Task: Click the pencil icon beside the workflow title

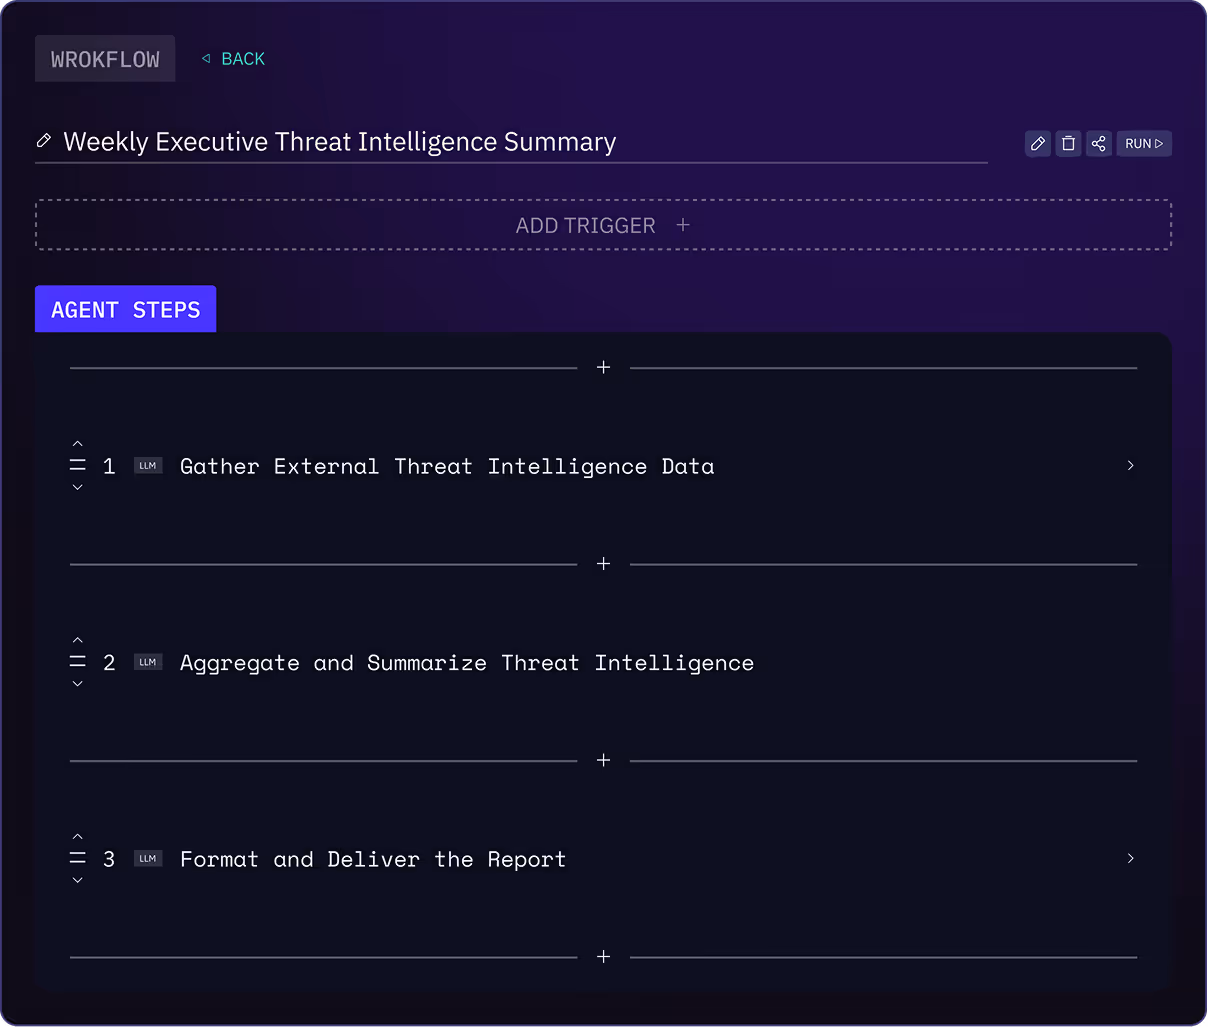Action: pyautogui.click(x=44, y=141)
